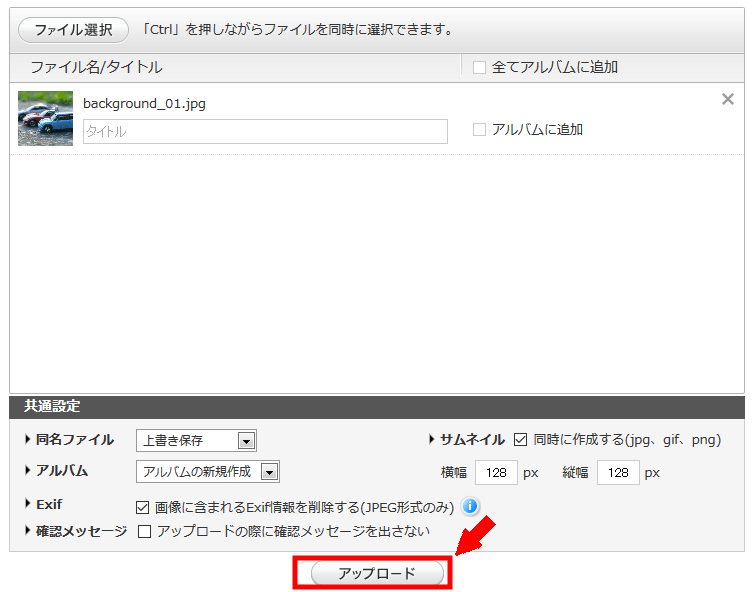Click the 同名ファイル label
Viewport: 754px width, 592px height.
(75, 440)
